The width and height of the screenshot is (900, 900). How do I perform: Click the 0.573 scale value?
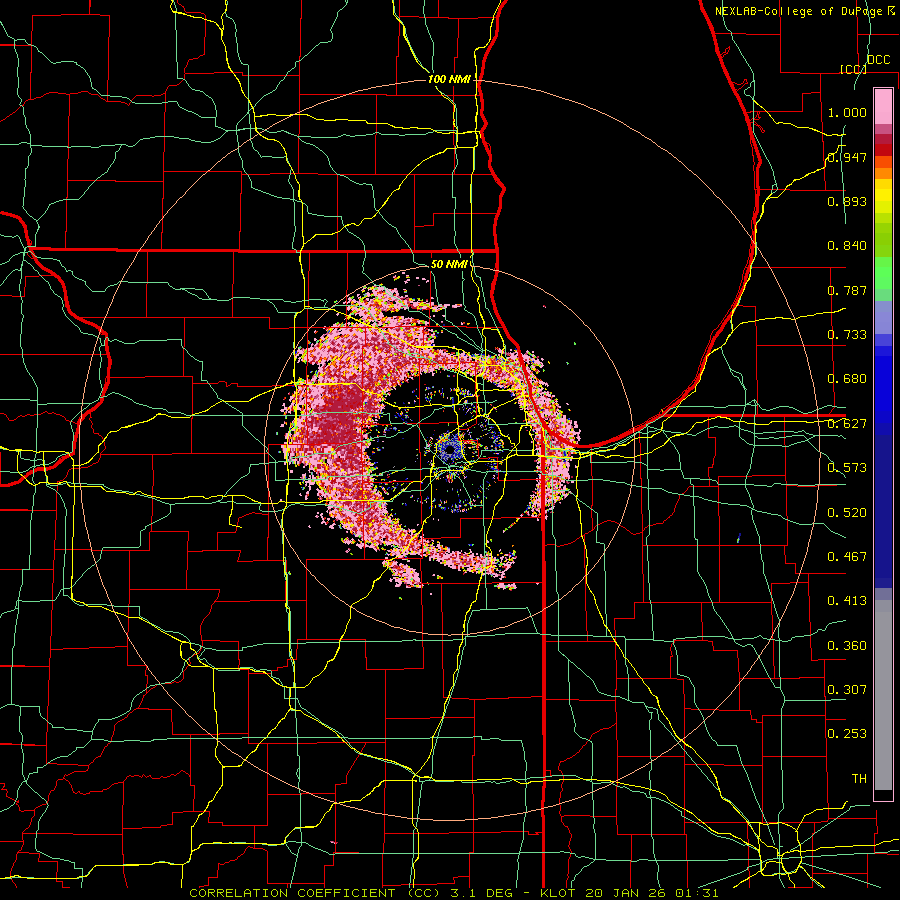tap(847, 468)
